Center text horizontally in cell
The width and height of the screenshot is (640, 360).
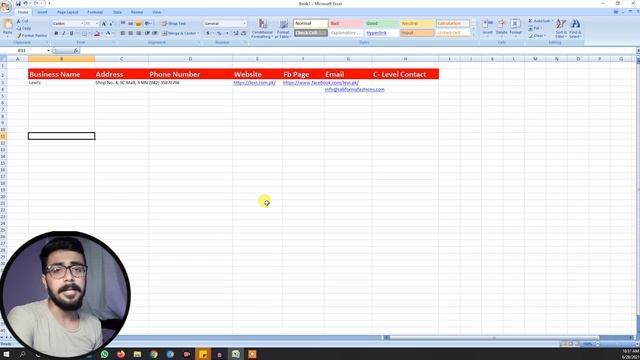(x=131, y=33)
